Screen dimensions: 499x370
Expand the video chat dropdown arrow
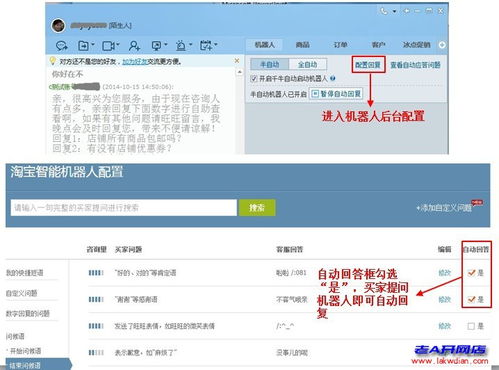click(118, 44)
